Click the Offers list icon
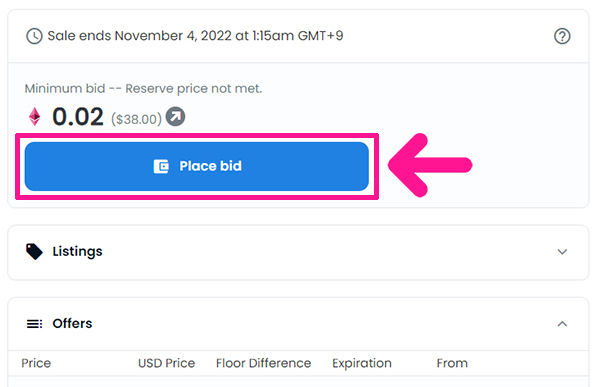This screenshot has height=387, width=600. click(34, 324)
